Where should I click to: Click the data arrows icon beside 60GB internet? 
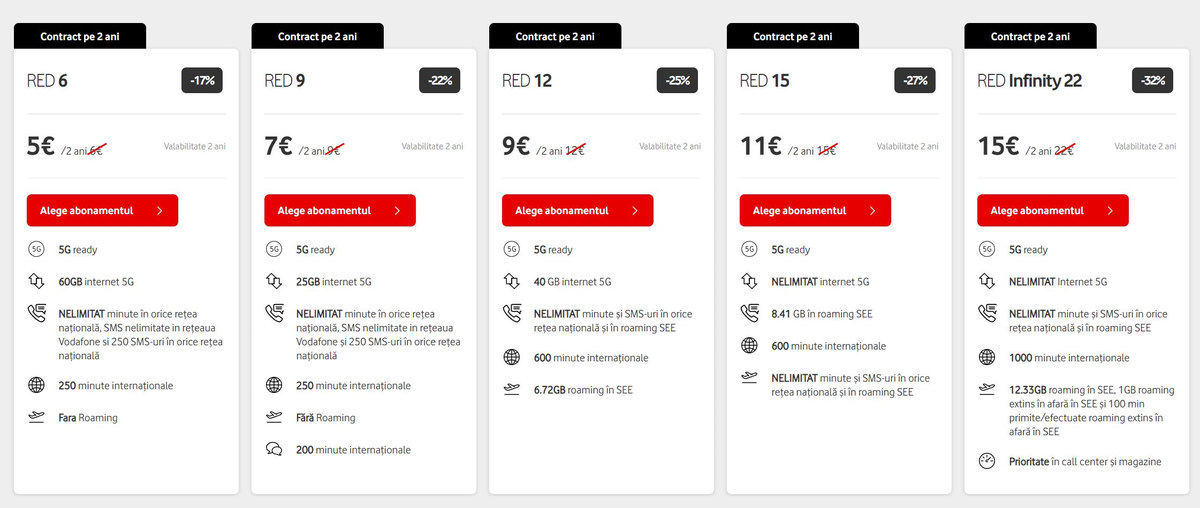pyautogui.click(x=37, y=282)
